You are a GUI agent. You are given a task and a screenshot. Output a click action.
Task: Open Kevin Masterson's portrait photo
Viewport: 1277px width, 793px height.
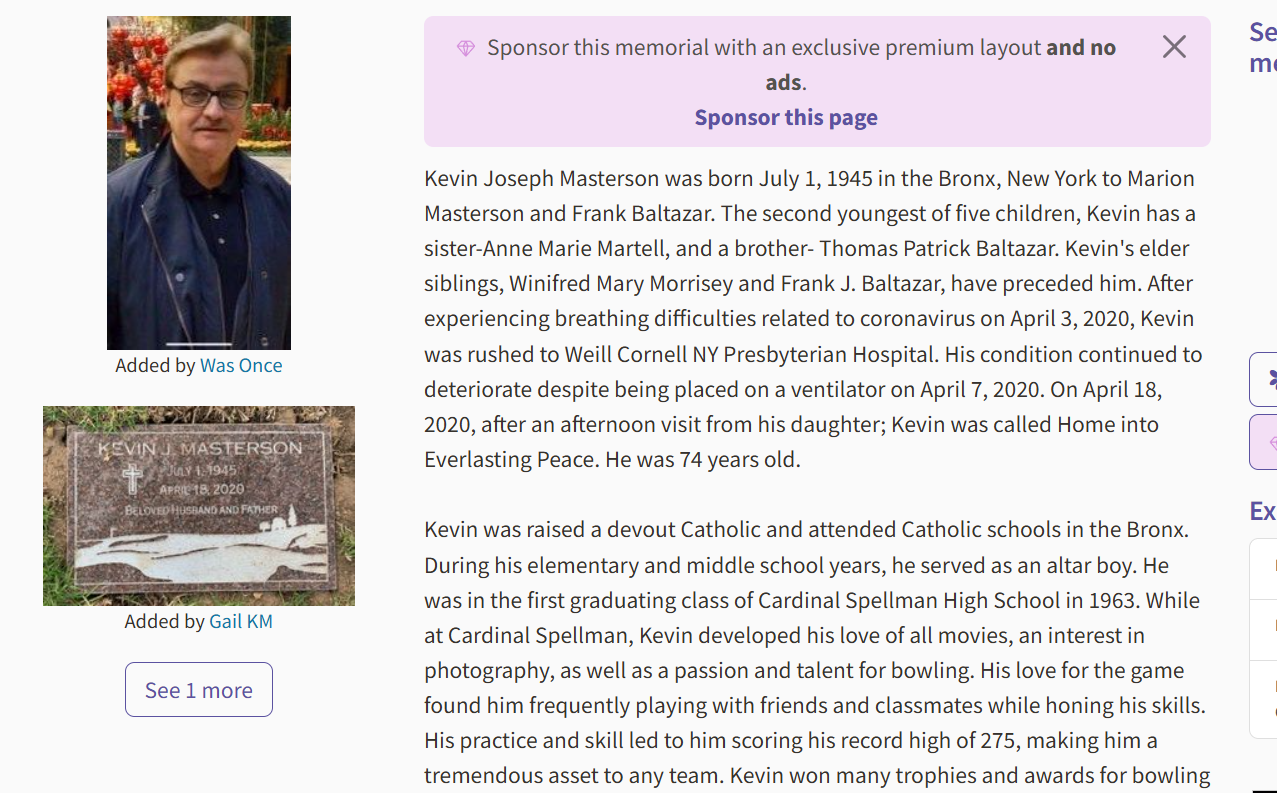[x=199, y=182]
